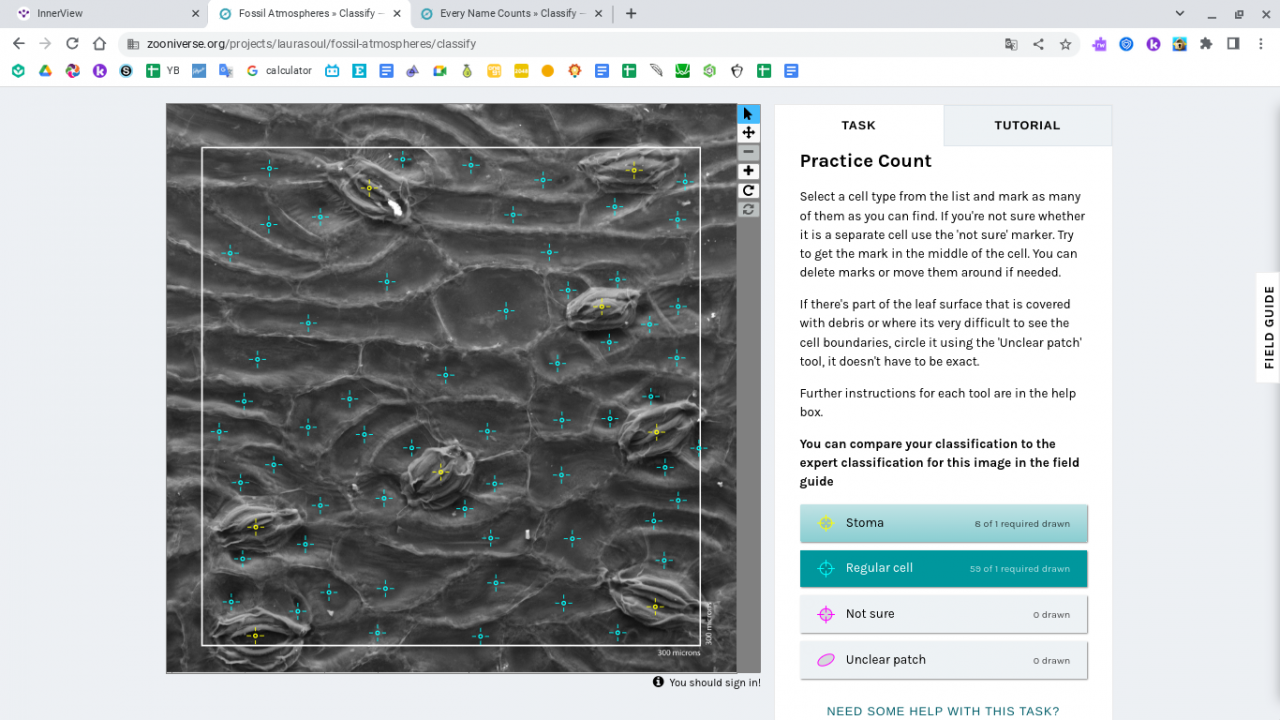Open the Google Drive bookmark
Screen dimensions: 1280x720
pos(45,71)
